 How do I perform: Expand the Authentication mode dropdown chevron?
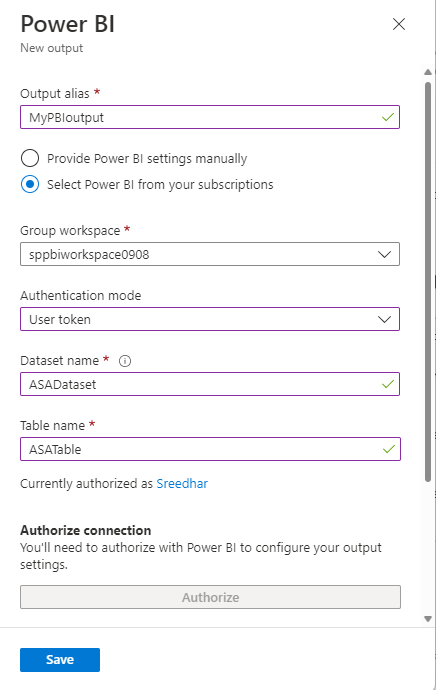pyautogui.click(x=384, y=319)
